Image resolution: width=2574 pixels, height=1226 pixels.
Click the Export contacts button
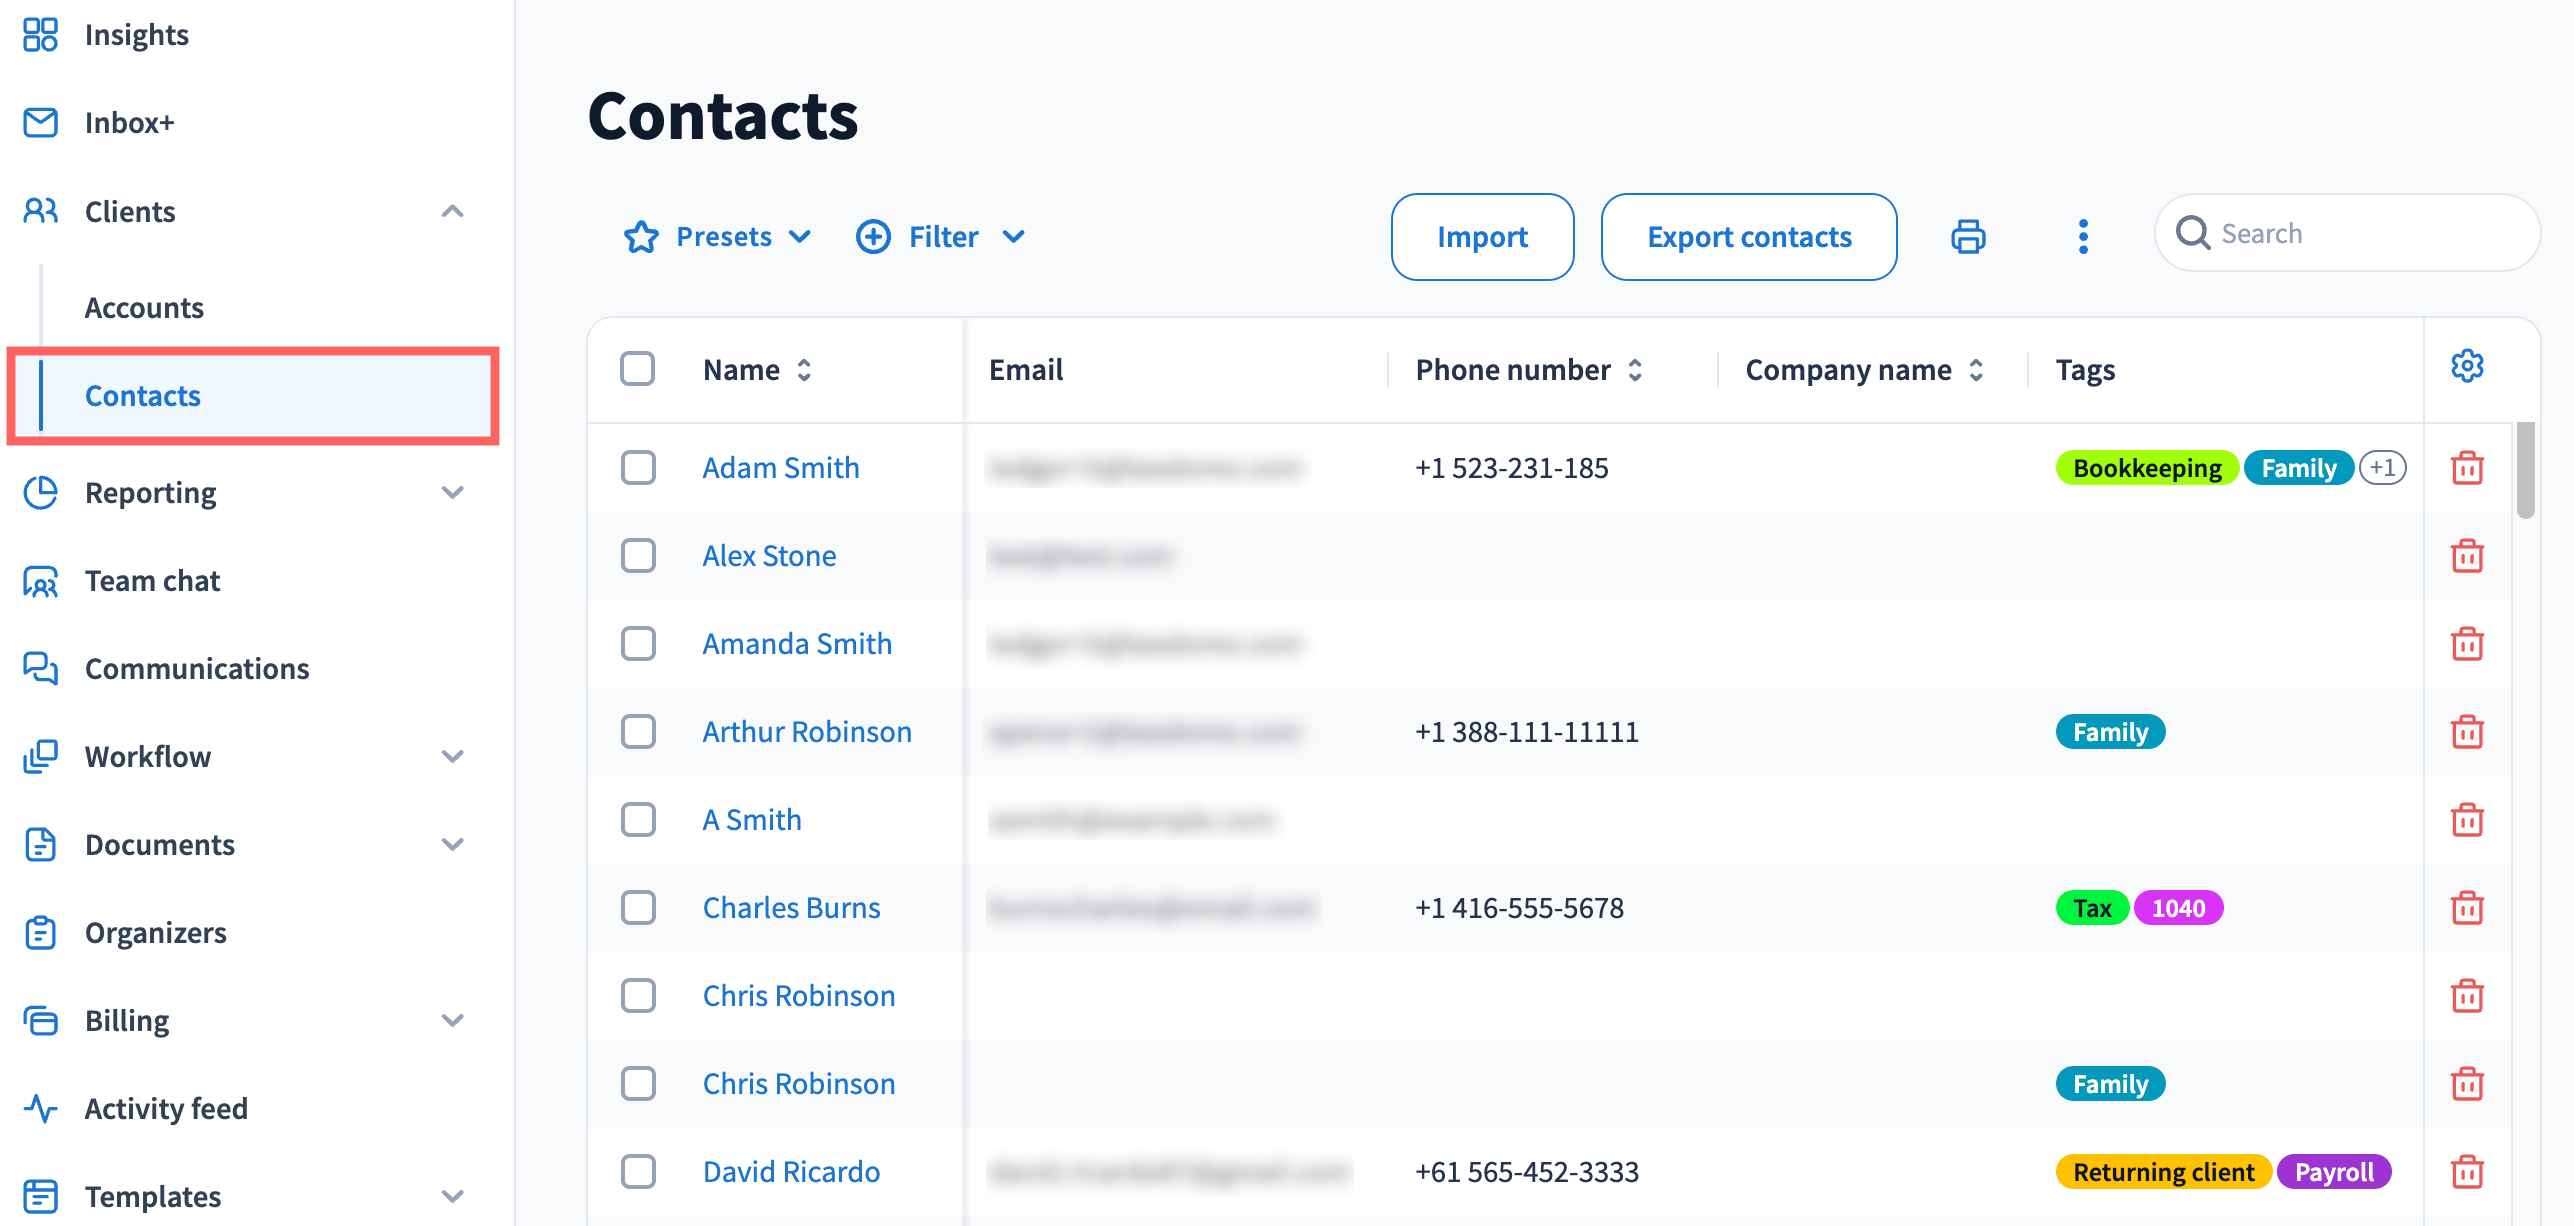1748,237
